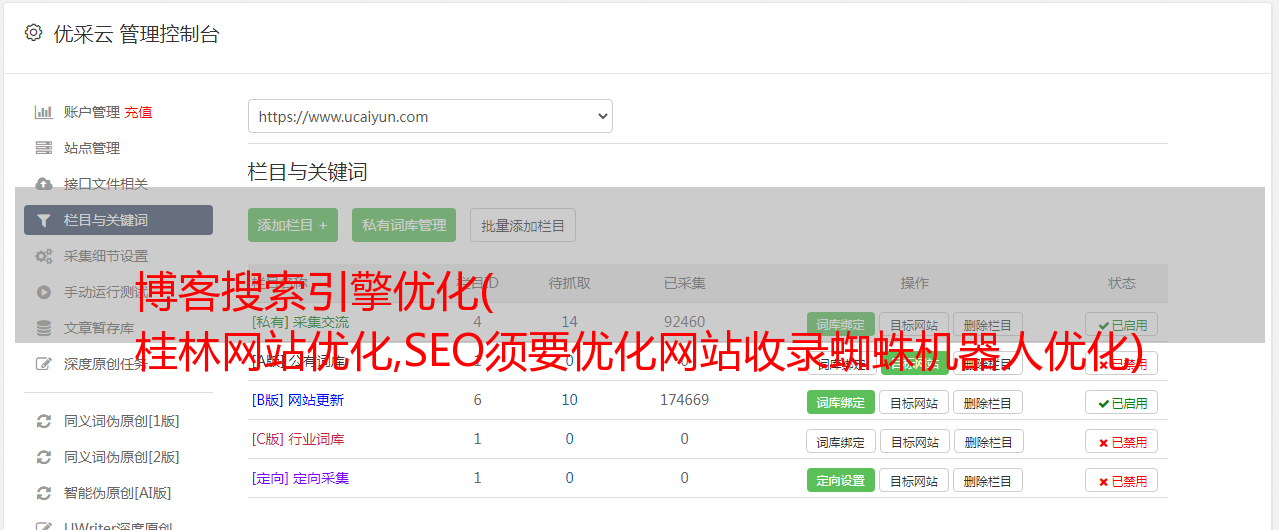Screen dimensions: 1279x530
Task: Click 目标网站 in the 定向采集 row
Action: click(914, 480)
